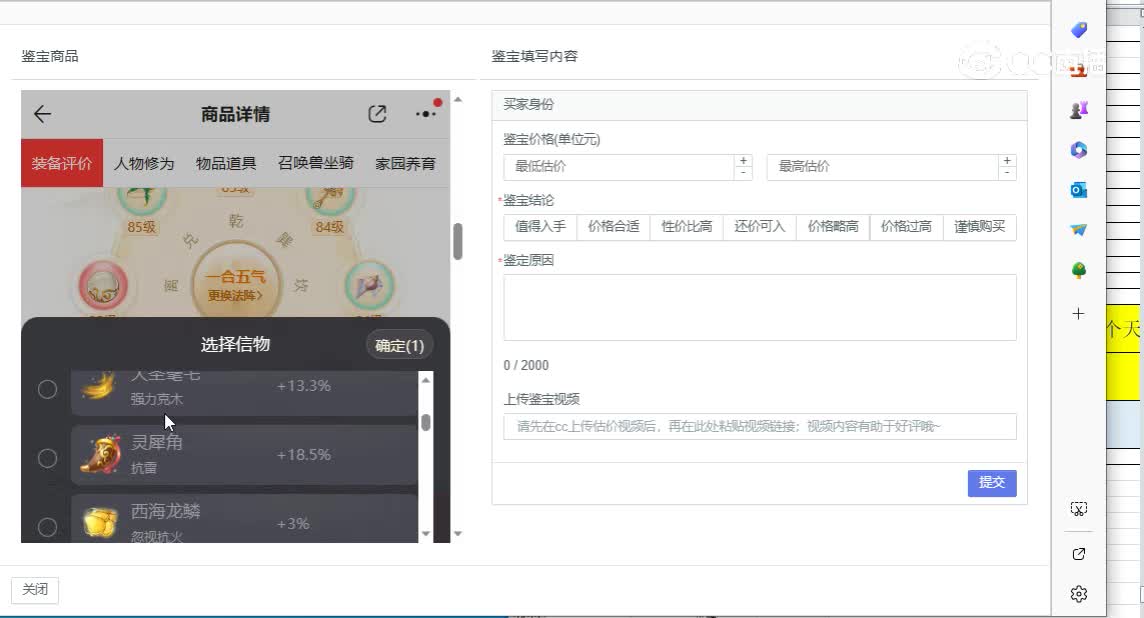The width and height of the screenshot is (1144, 618).
Task: Click into the 鉴定原因 text area
Action: [x=760, y=307]
